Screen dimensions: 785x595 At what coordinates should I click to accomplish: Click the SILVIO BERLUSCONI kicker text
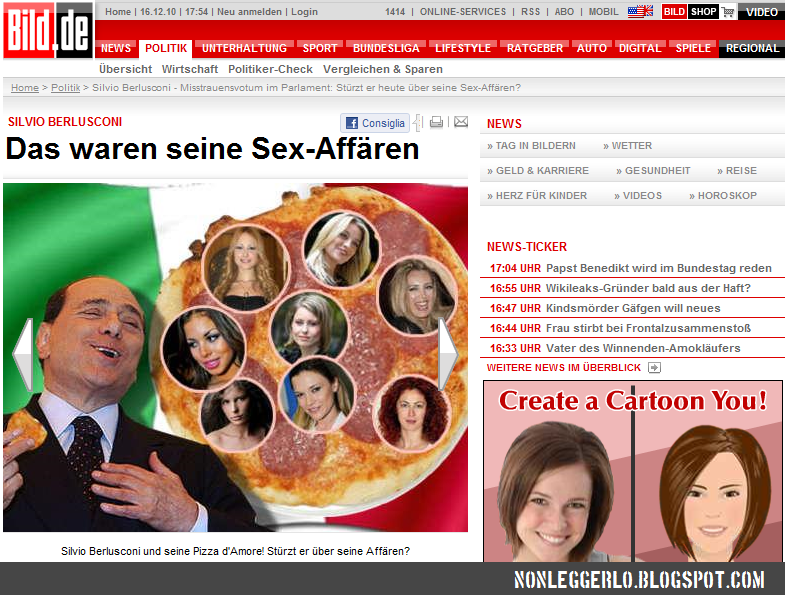pos(65,122)
